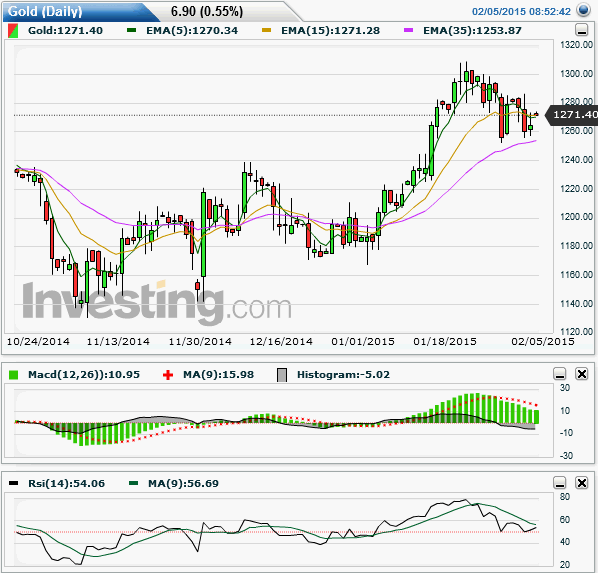Click the magenta EMA(35) color swatch

click(408, 30)
